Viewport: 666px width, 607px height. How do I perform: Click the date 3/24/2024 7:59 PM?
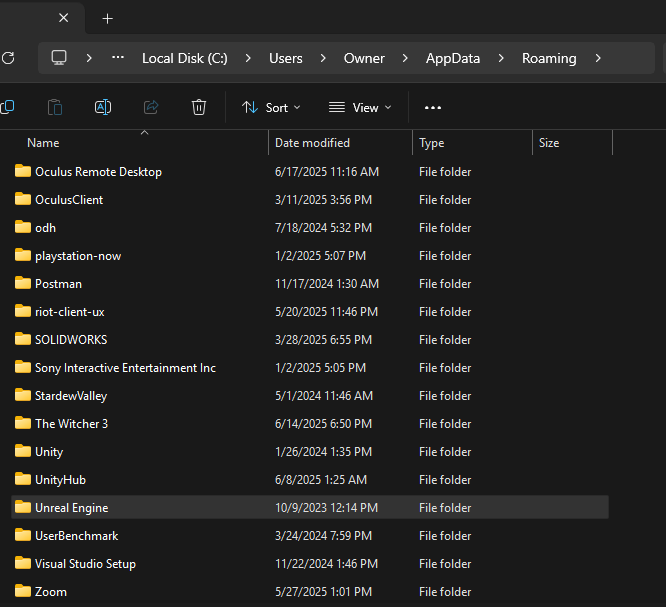[323, 536]
